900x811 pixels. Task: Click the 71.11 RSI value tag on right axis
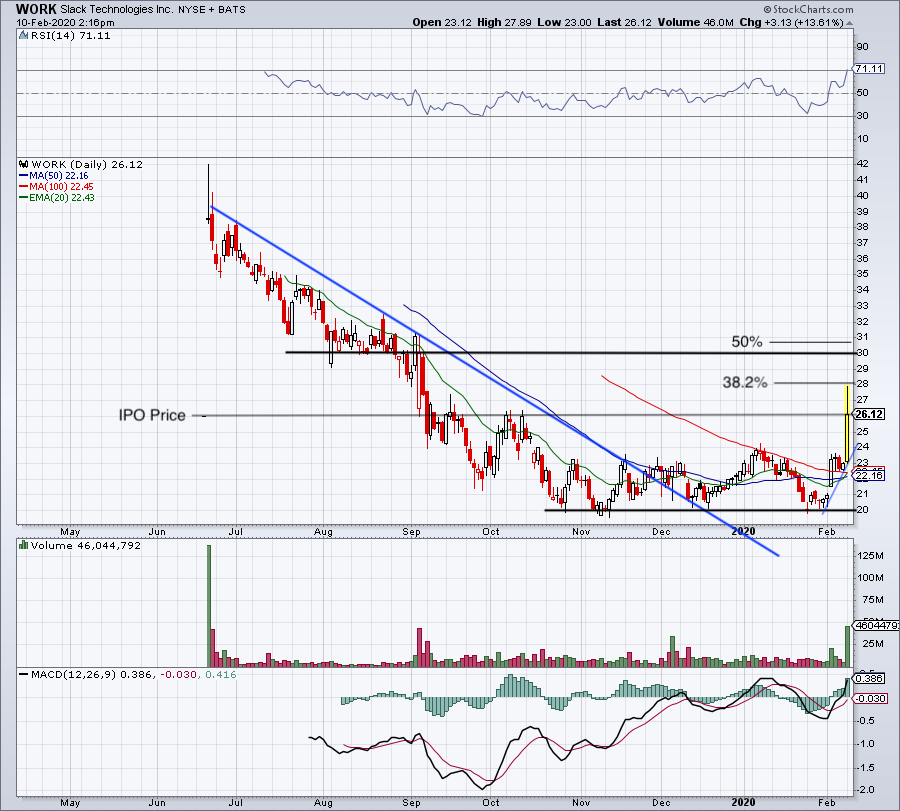coord(868,69)
